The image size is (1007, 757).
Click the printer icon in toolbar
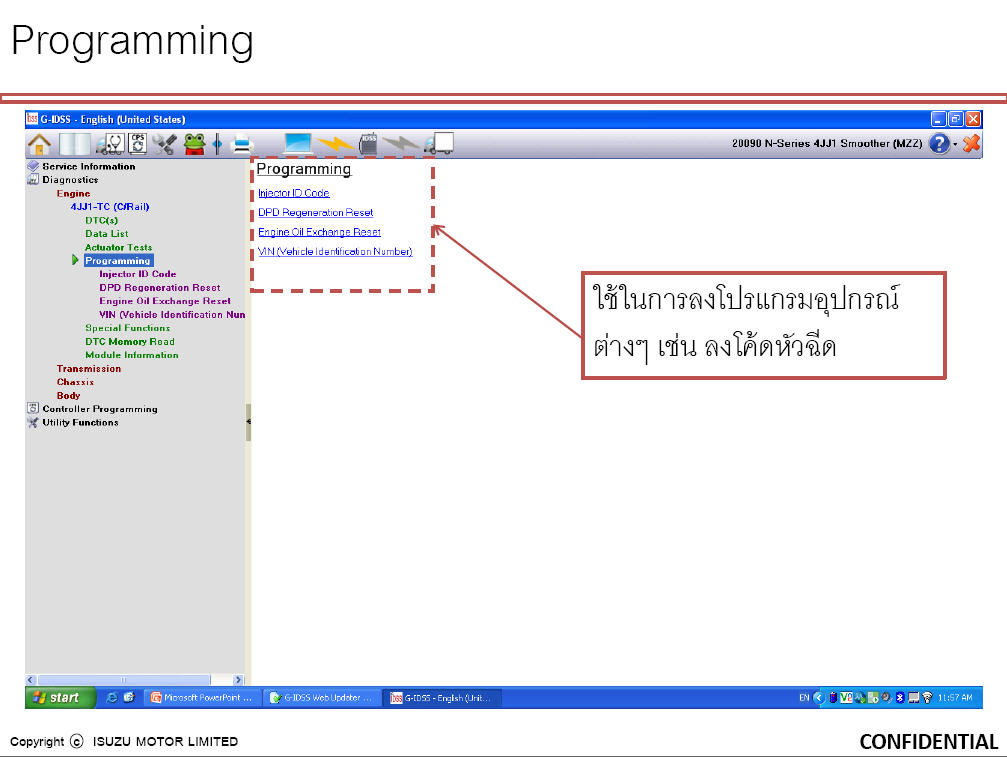coord(242,144)
